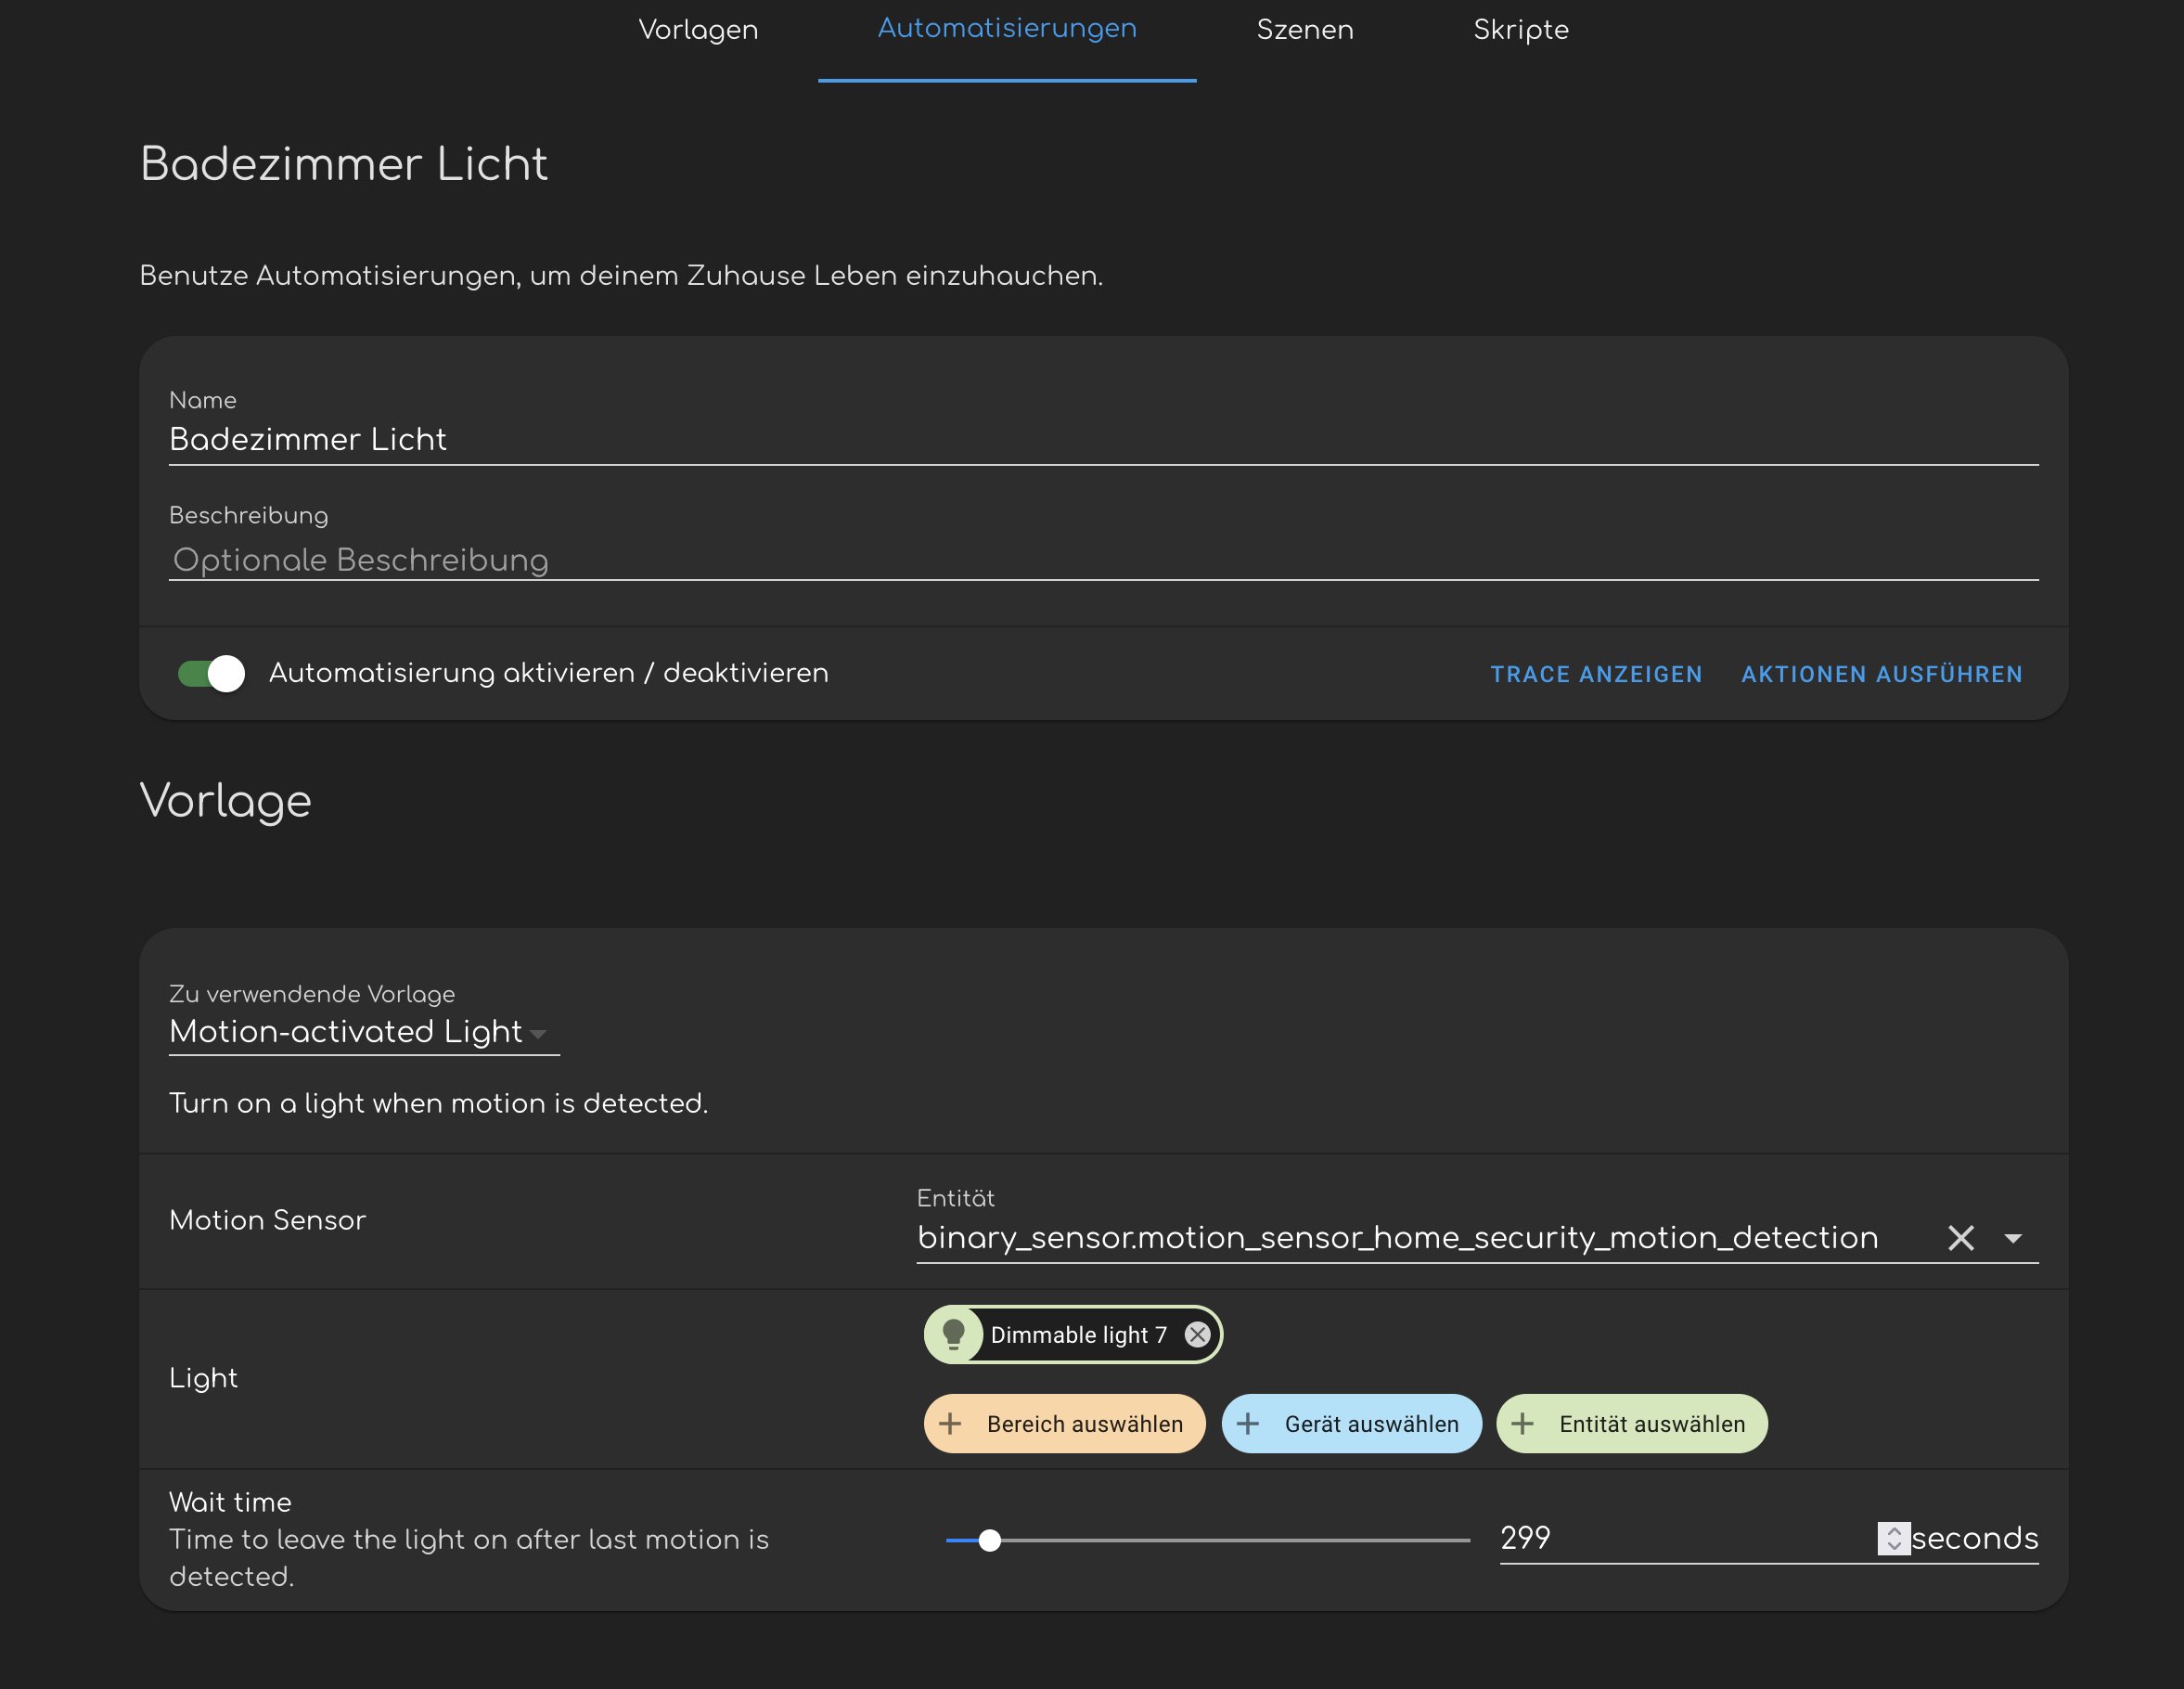
Task: Open the Zu verwendende Vorlage dropdown
Action: click(x=363, y=1032)
